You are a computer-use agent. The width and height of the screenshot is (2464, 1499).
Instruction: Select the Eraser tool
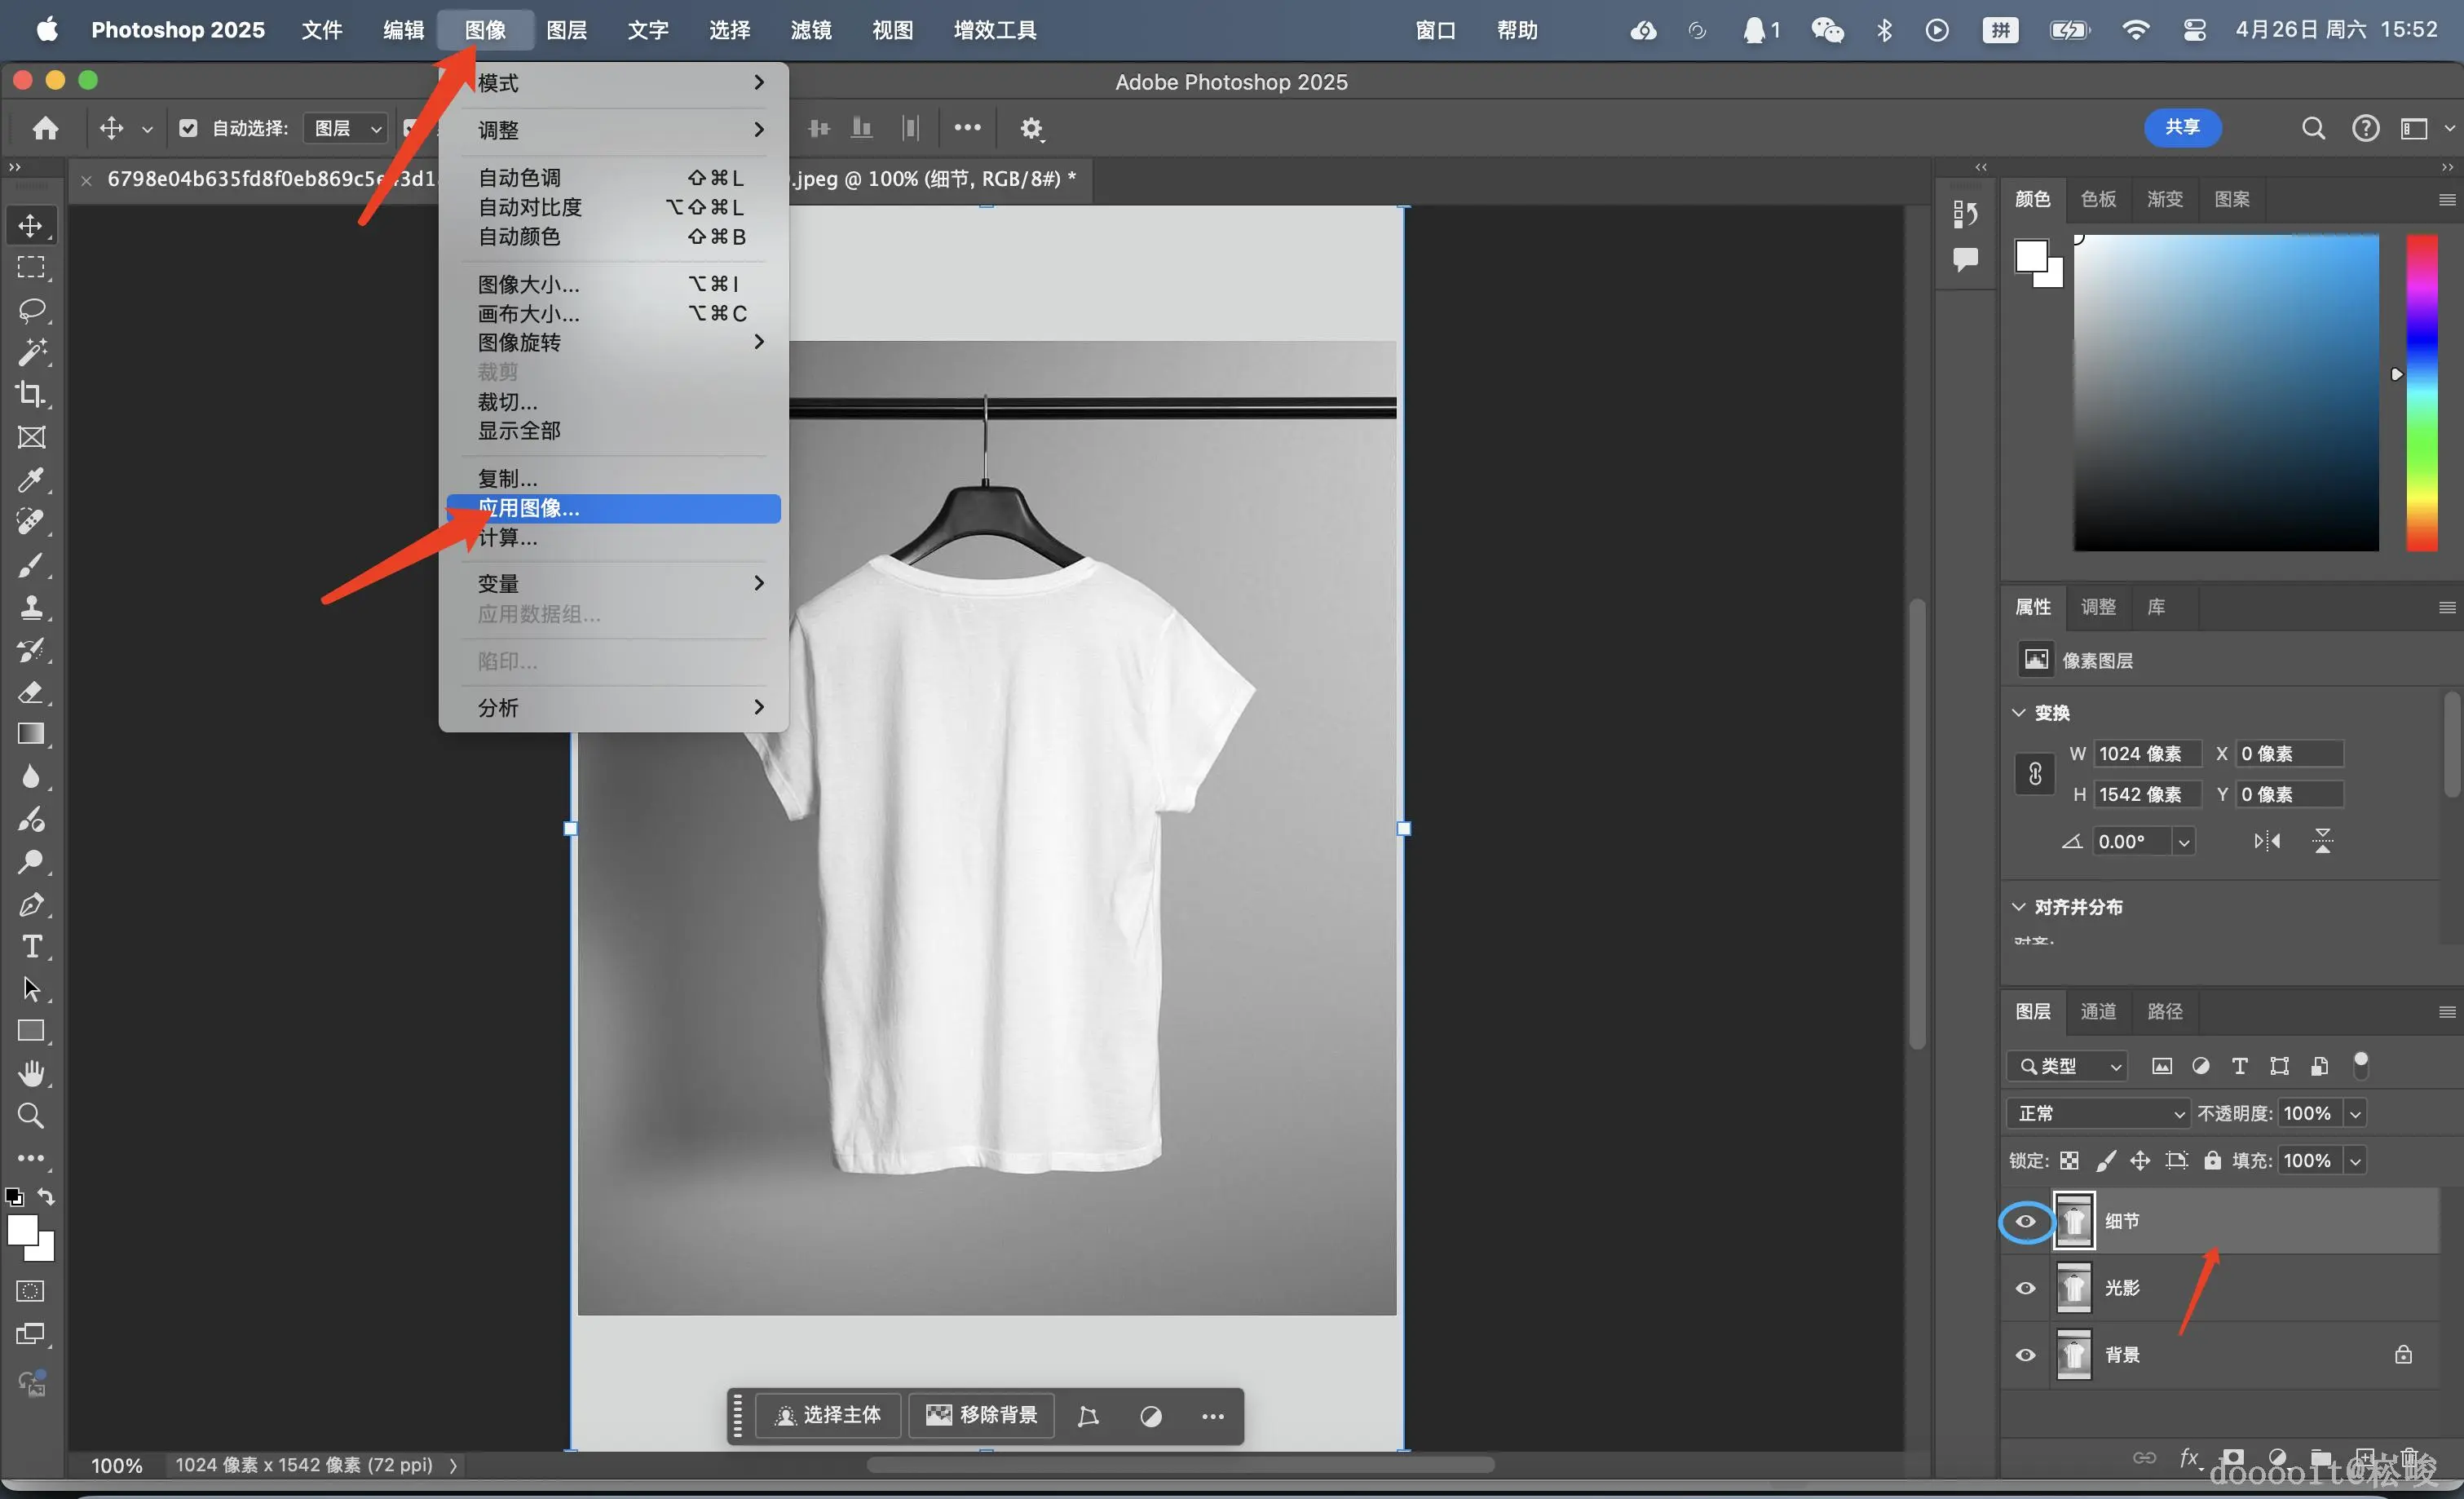click(x=31, y=692)
